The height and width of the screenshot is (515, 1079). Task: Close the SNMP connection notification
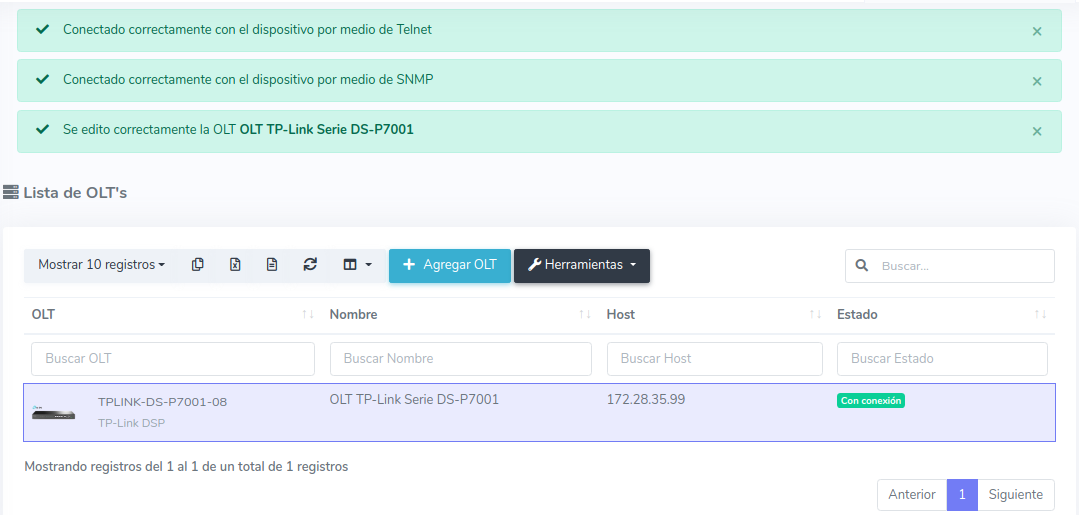pos(1037,81)
